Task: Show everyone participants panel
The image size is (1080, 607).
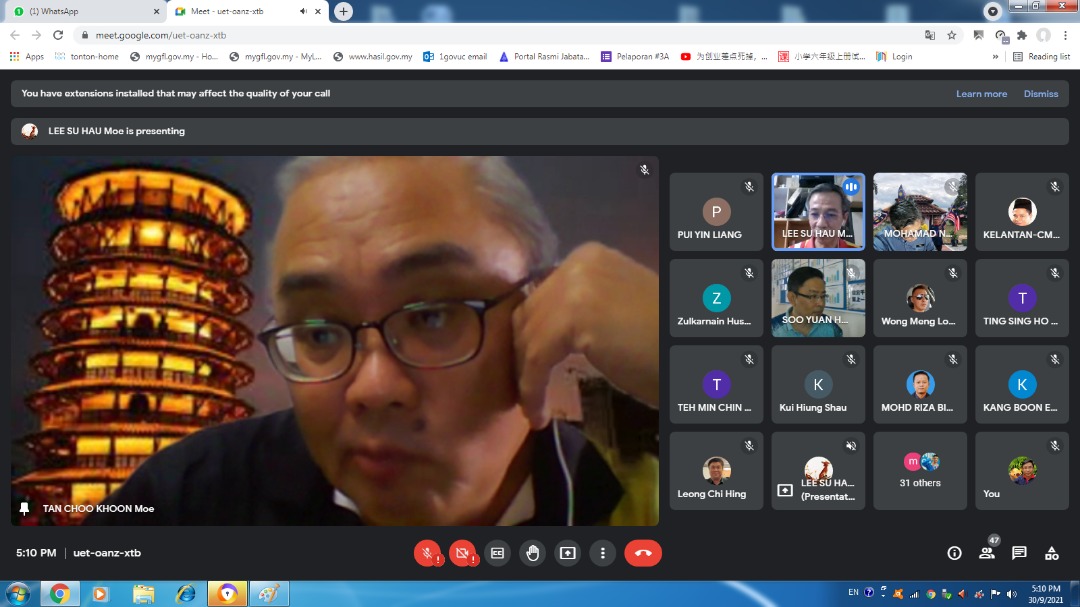Action: 987,553
